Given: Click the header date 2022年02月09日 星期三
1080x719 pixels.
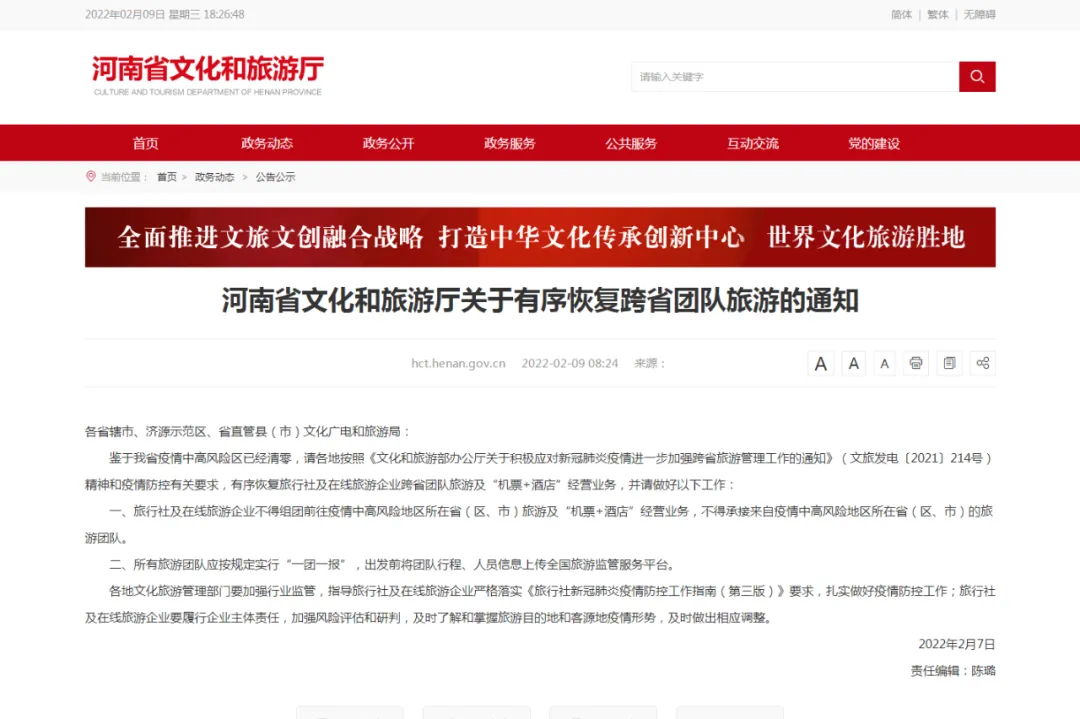Looking at the screenshot, I should (x=143, y=14).
